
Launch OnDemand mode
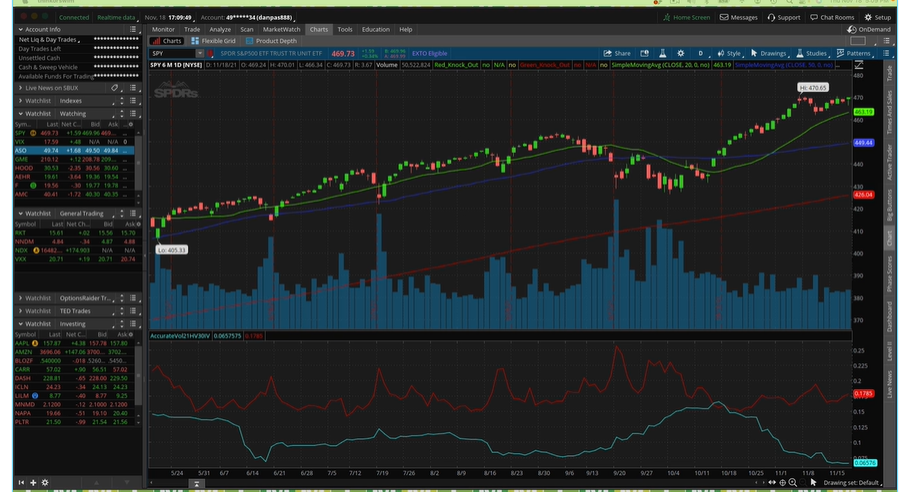click(x=869, y=29)
